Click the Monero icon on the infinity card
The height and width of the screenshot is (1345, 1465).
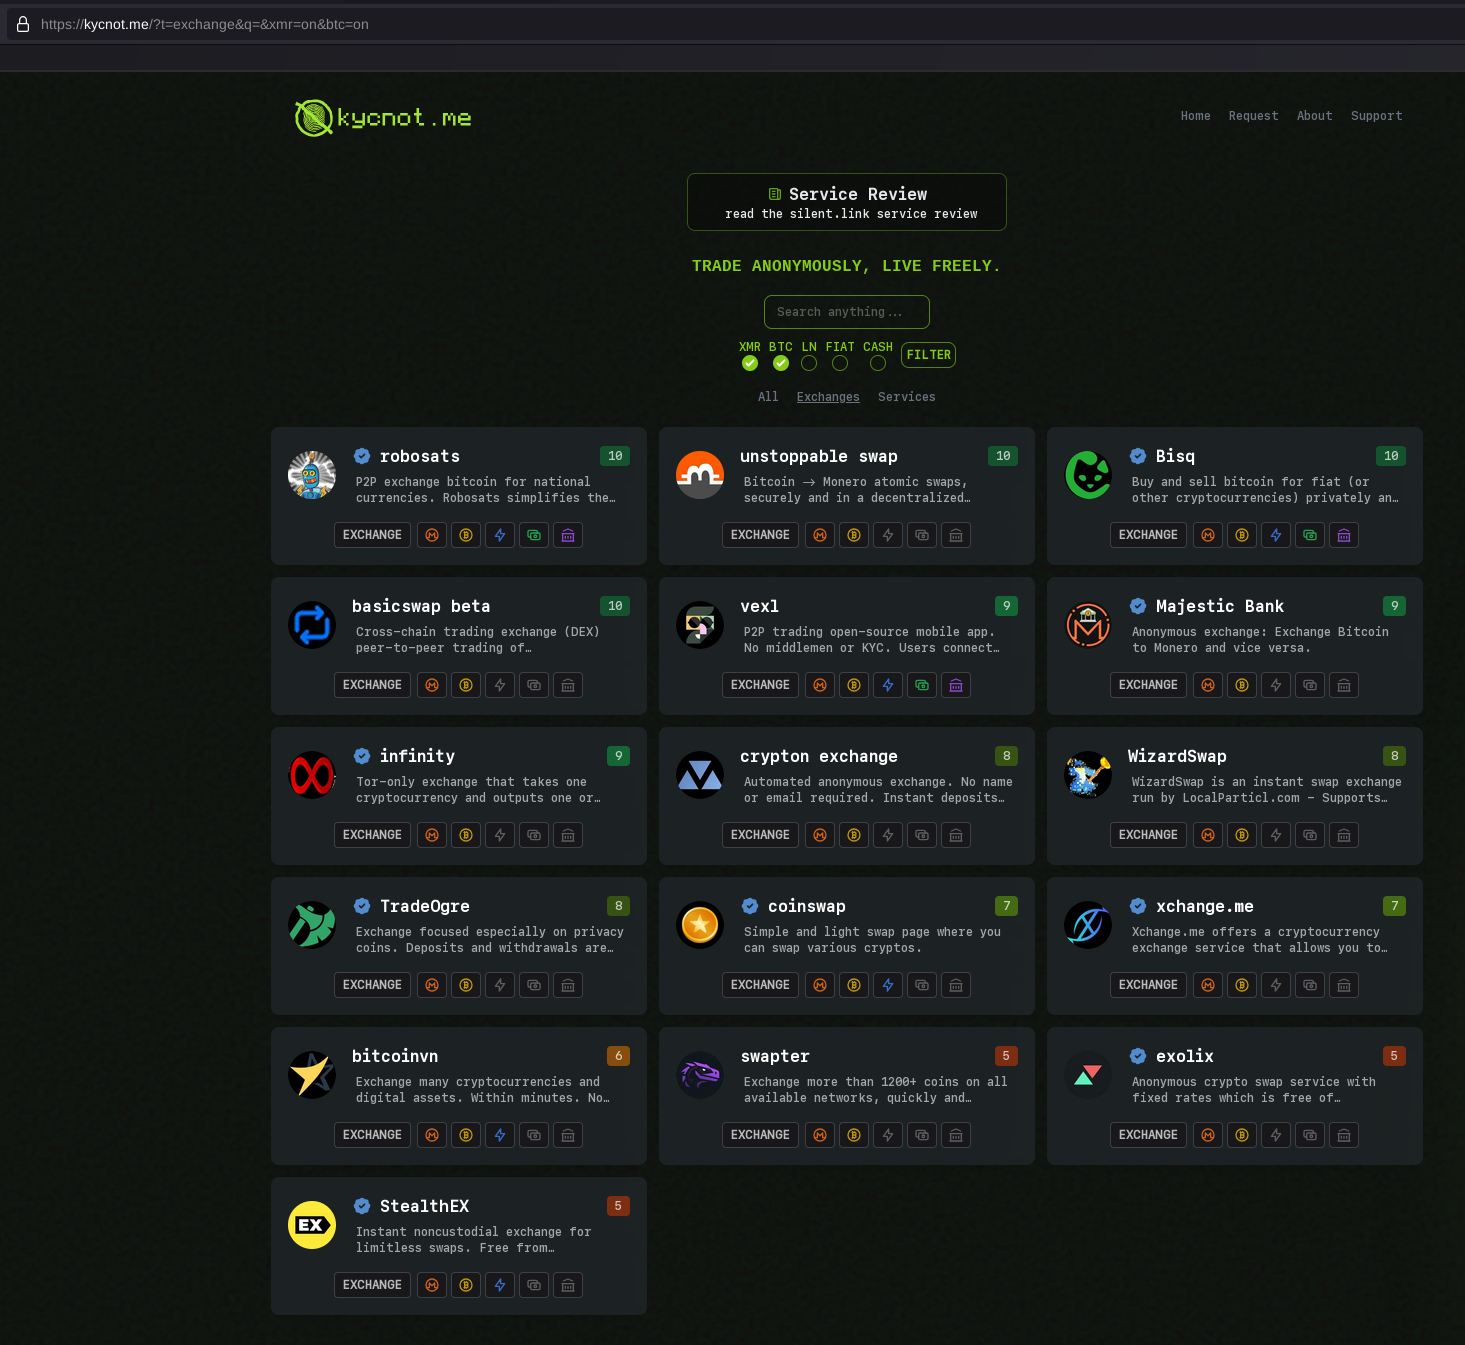[432, 835]
